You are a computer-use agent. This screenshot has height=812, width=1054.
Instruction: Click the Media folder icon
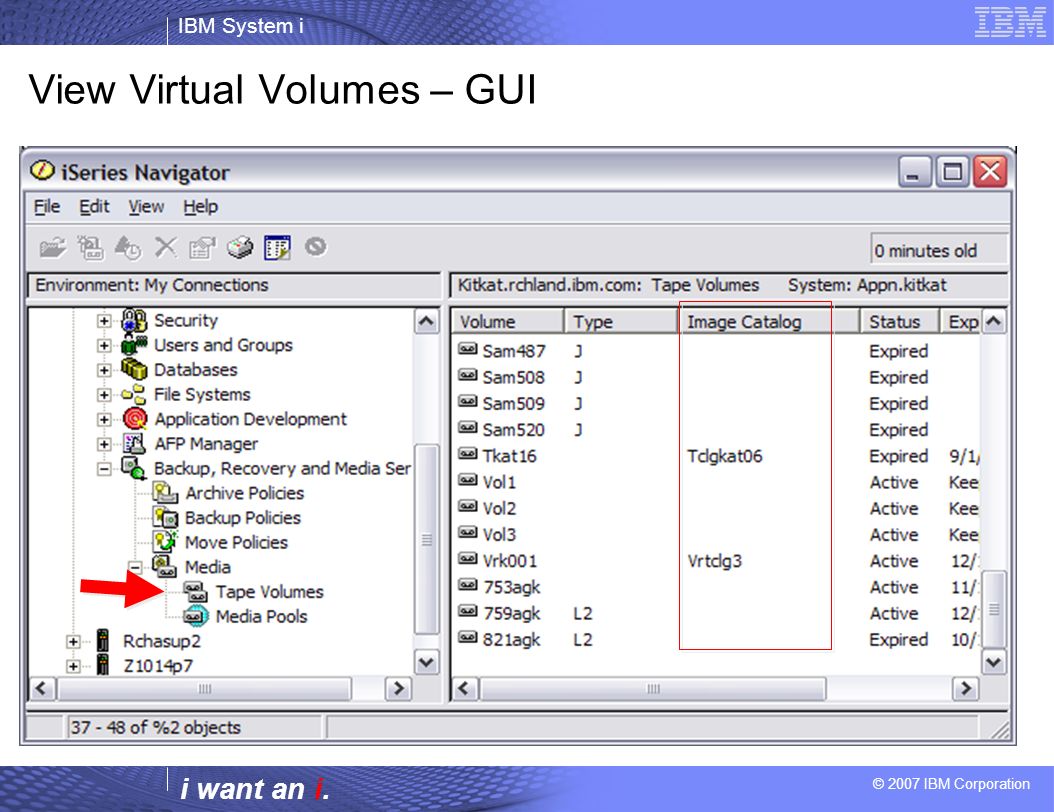click(x=165, y=567)
